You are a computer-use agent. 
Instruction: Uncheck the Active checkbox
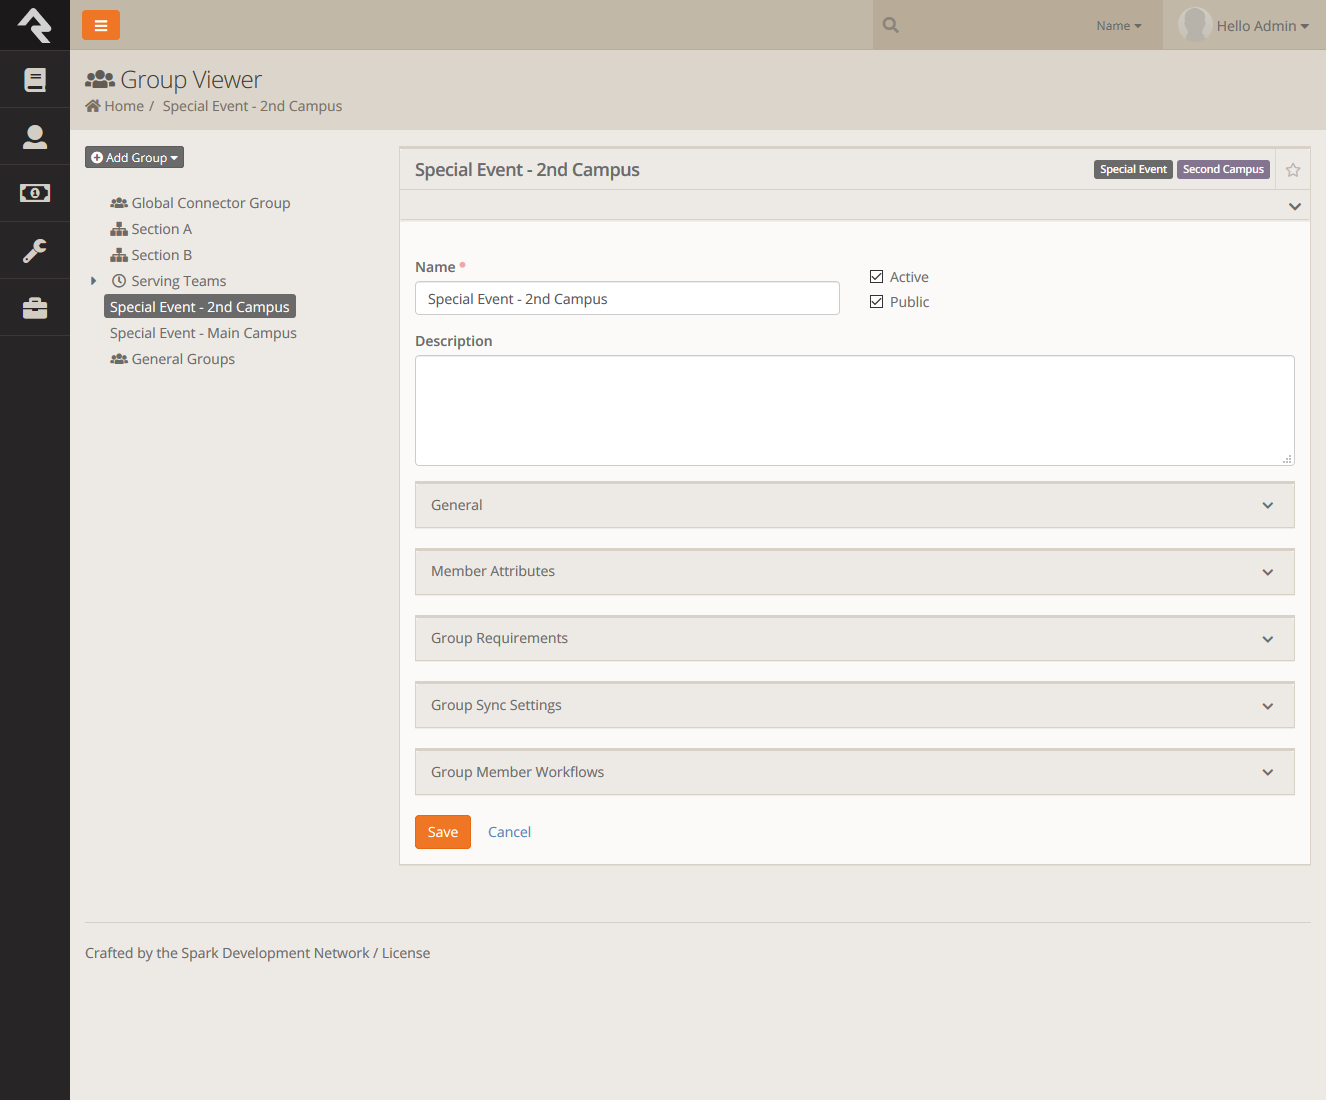(x=877, y=277)
